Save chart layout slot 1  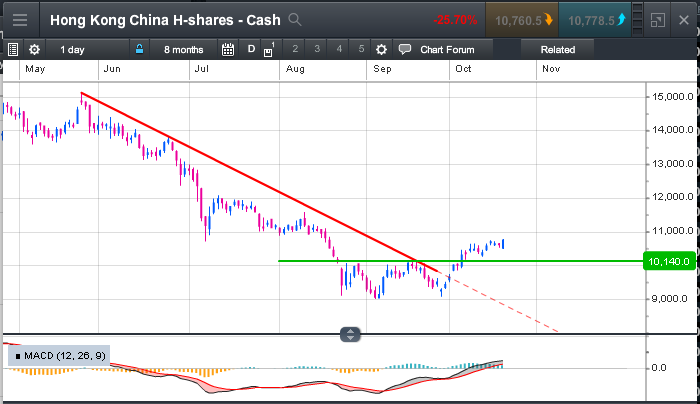269,50
